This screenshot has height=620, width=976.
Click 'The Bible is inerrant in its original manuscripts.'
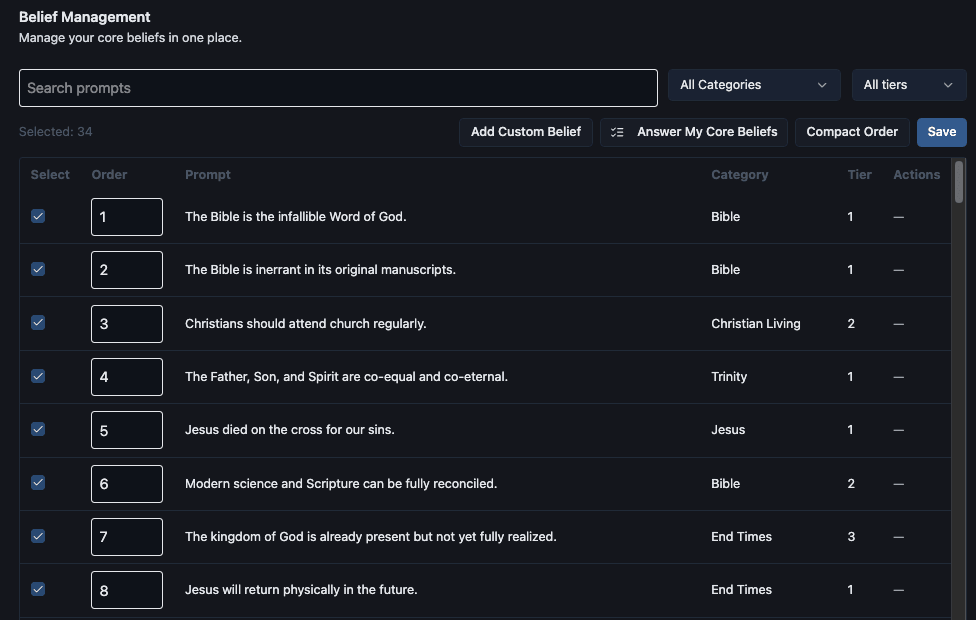(x=320, y=270)
